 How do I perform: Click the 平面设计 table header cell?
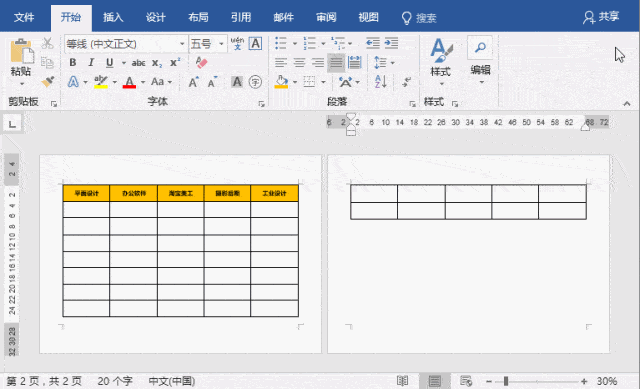click(87, 193)
